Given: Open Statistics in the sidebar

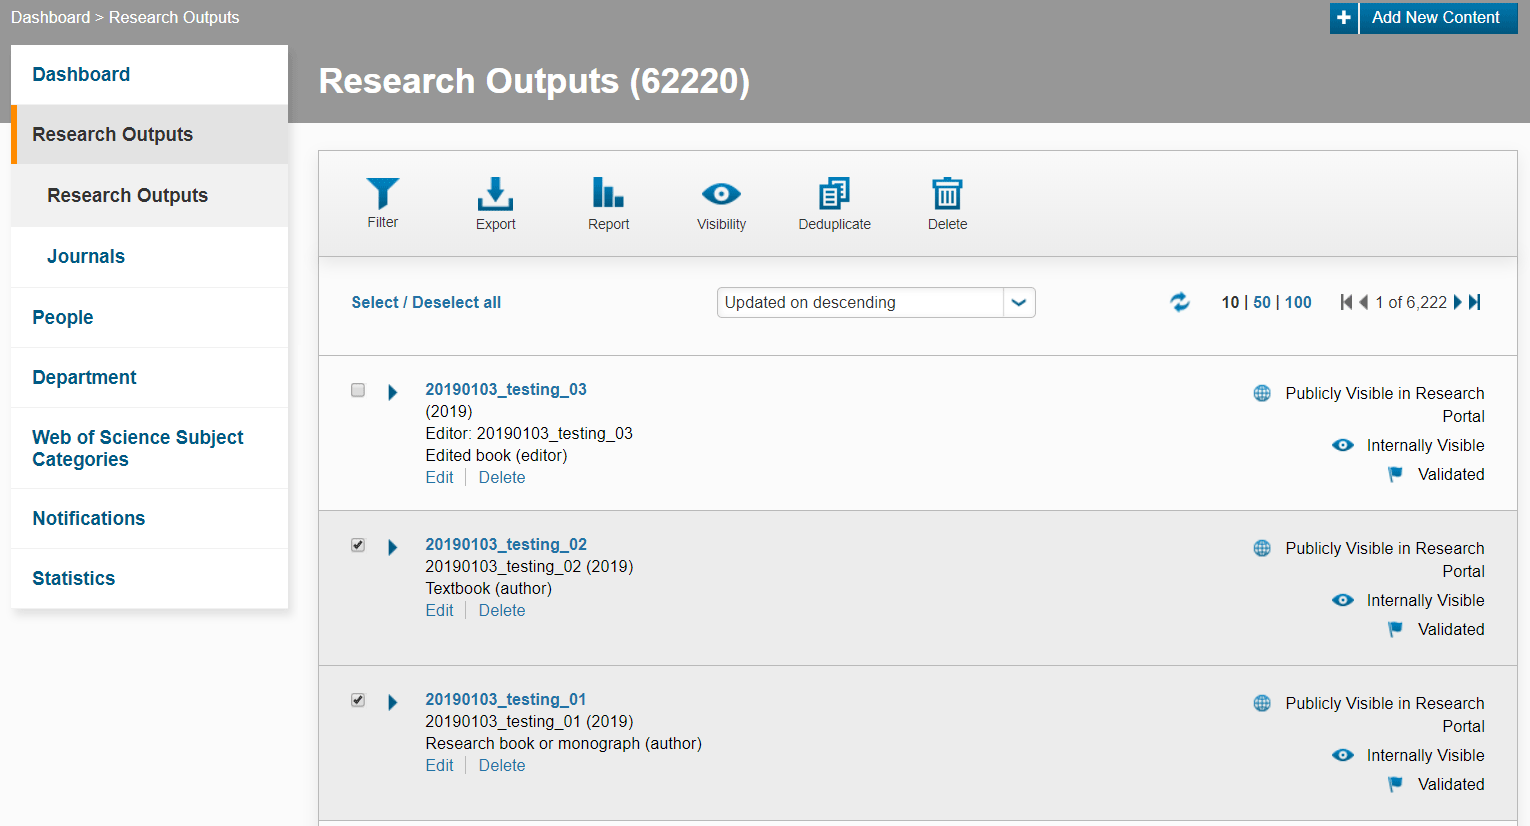Looking at the screenshot, I should (149, 578).
